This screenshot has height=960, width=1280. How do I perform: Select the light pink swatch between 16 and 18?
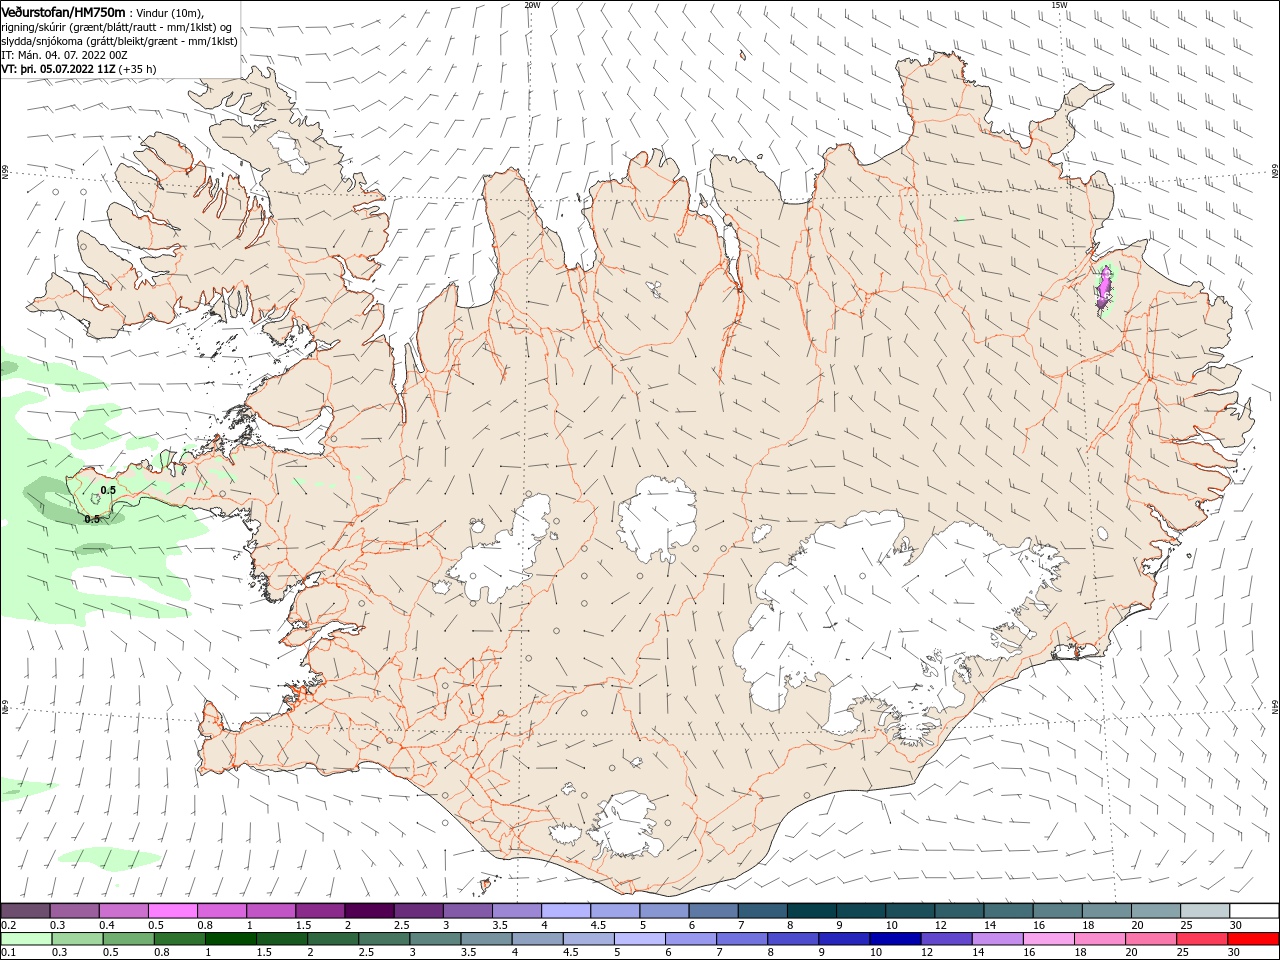pyautogui.click(x=1049, y=939)
